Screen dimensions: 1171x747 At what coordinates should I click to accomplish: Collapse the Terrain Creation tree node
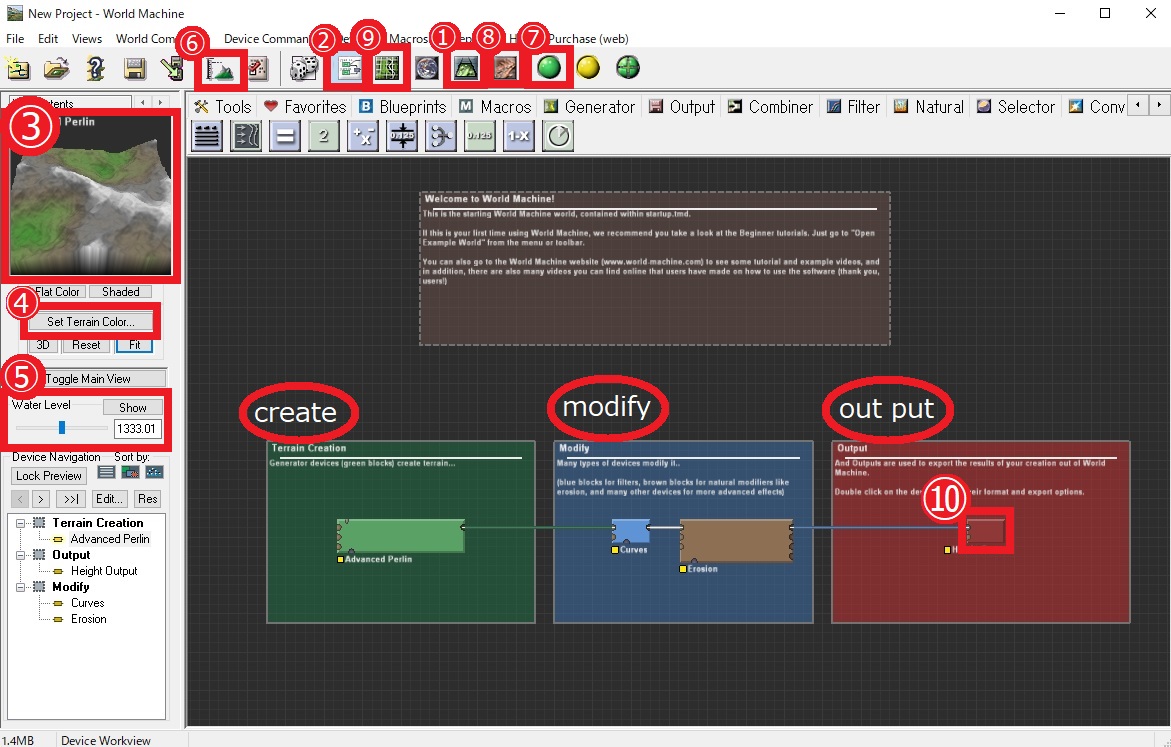click(x=21, y=523)
